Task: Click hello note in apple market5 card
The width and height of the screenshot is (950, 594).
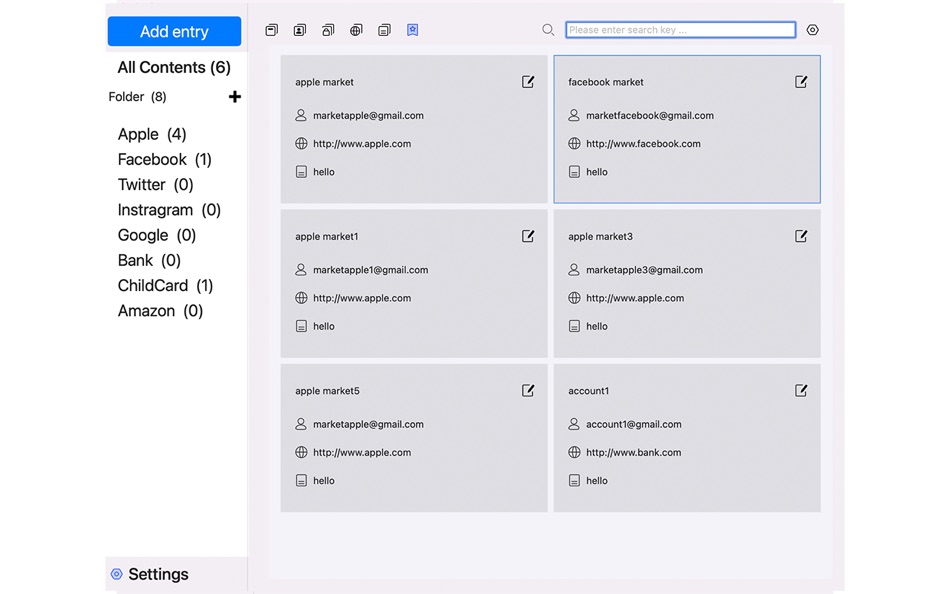Action: pos(324,481)
